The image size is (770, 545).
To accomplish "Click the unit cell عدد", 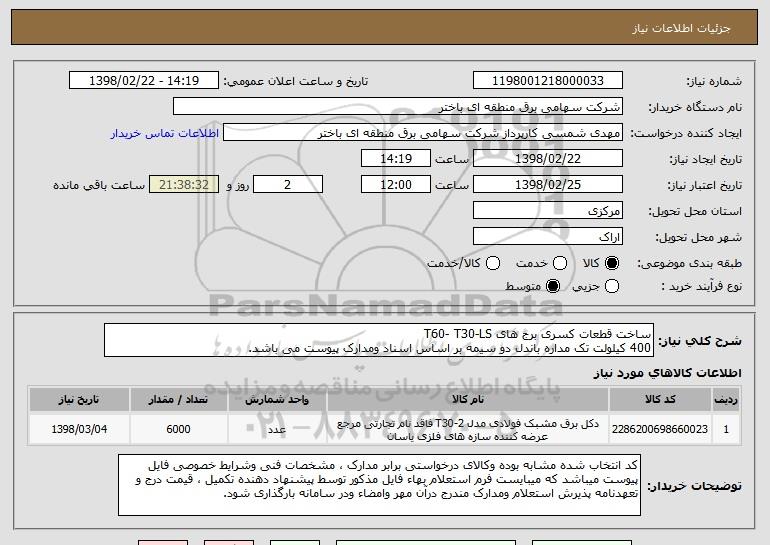I will click(277, 429).
